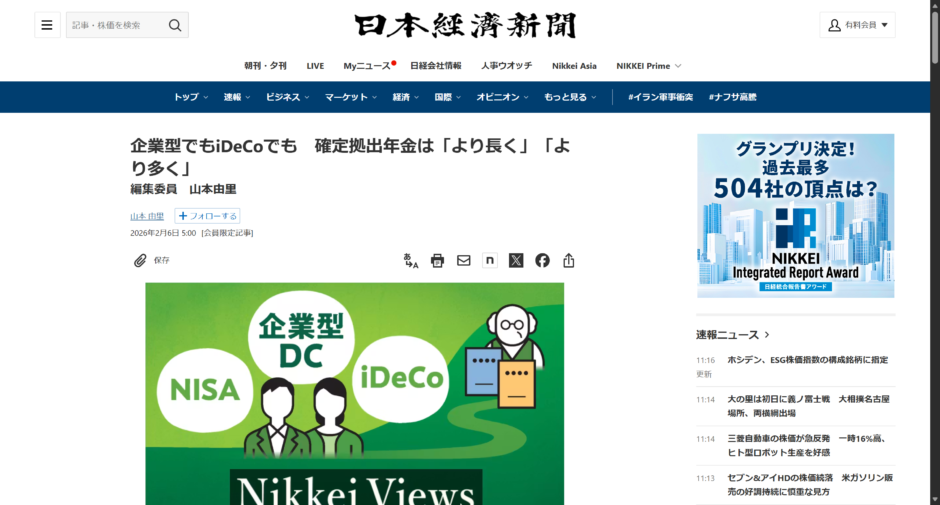Open the #イラン軍事衝突 topic tag

(660, 97)
